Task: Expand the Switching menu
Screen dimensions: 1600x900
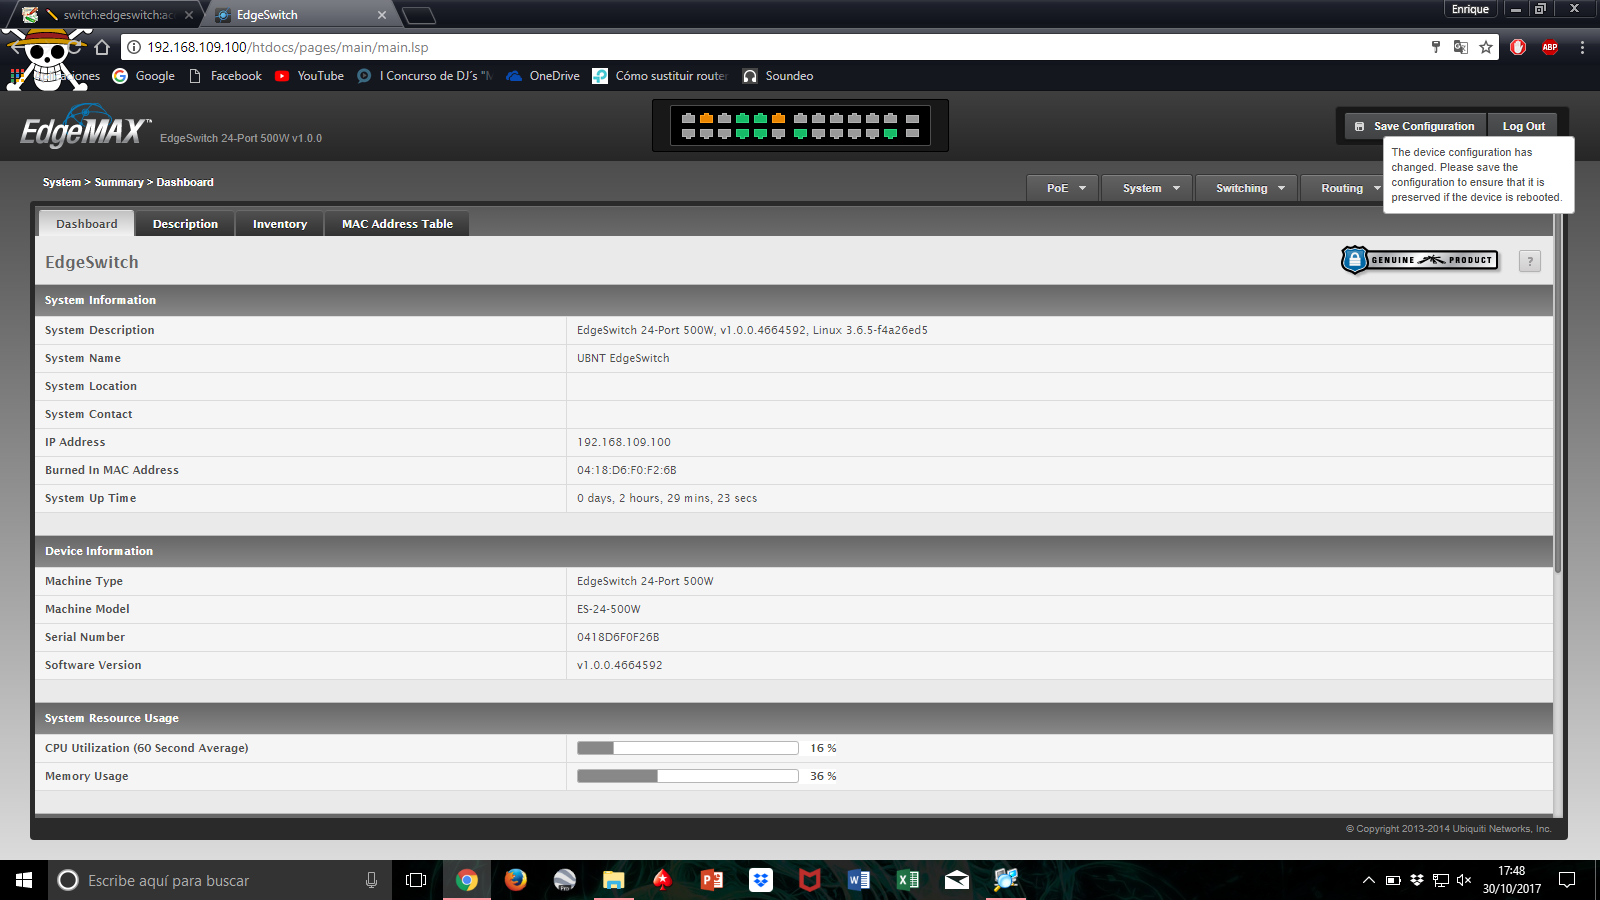Action: tap(1247, 188)
